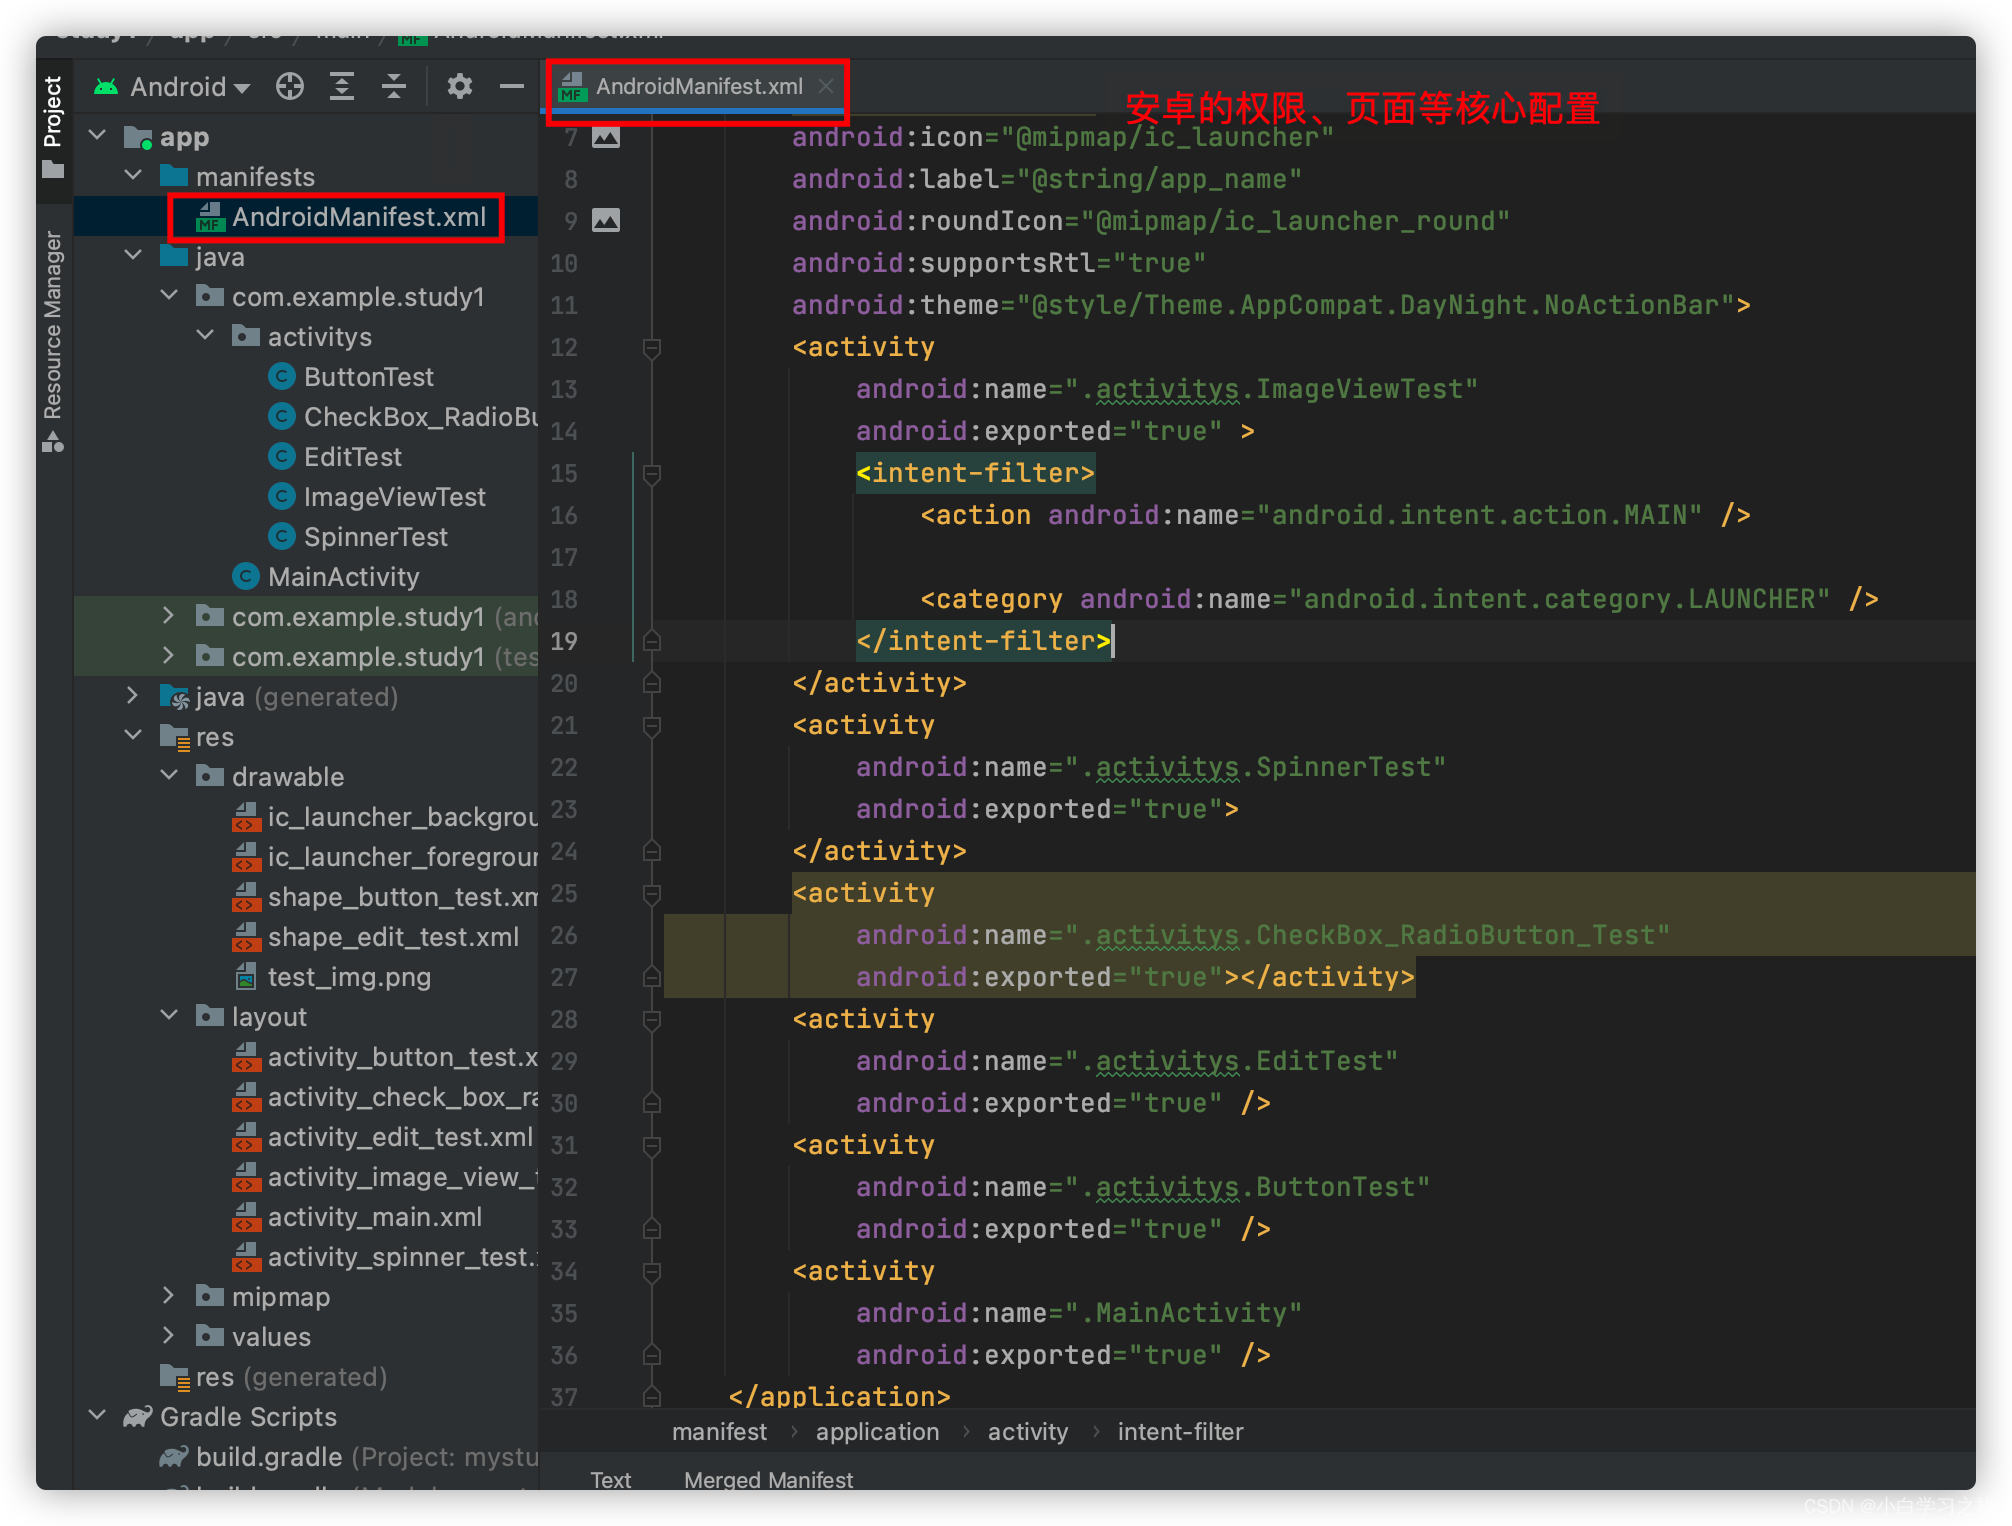Screen dimensions: 2012x1526
Task: Open ic_launcher_background drawable file
Action: click(386, 817)
